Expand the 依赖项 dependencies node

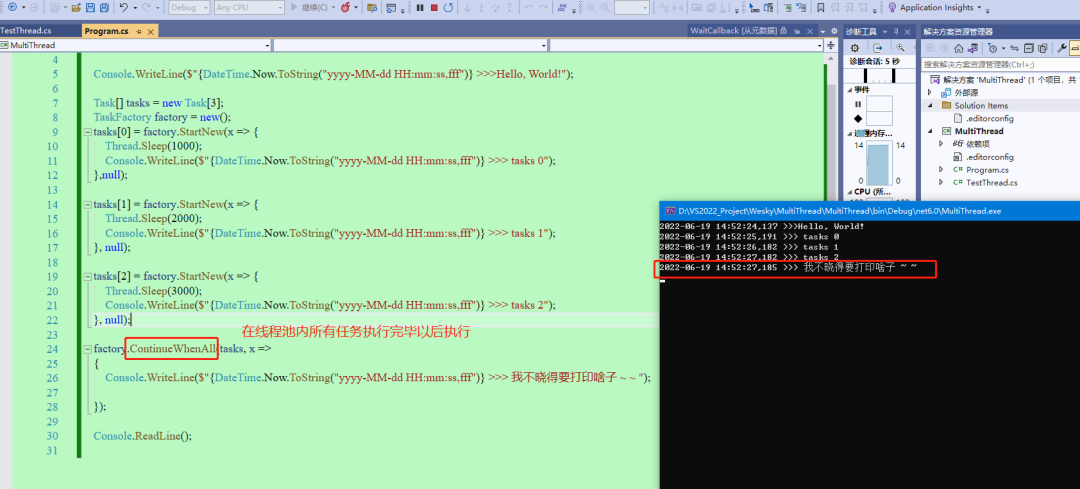pyautogui.click(x=942, y=144)
